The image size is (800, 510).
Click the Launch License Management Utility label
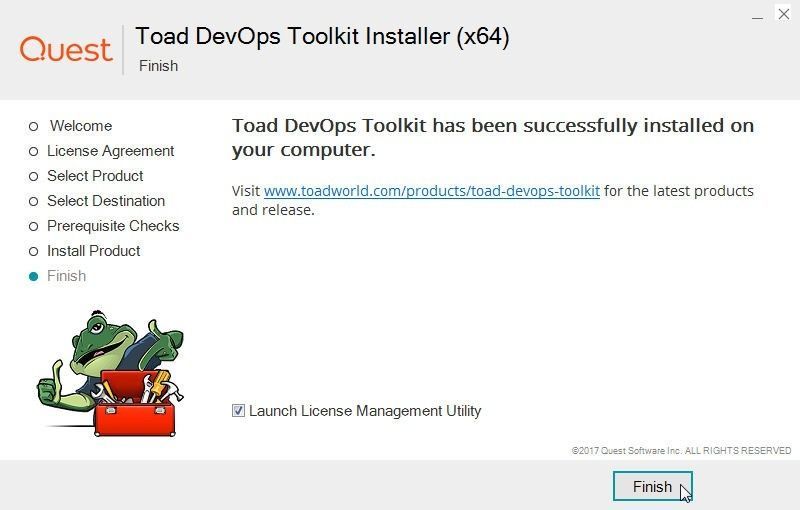[x=365, y=411]
